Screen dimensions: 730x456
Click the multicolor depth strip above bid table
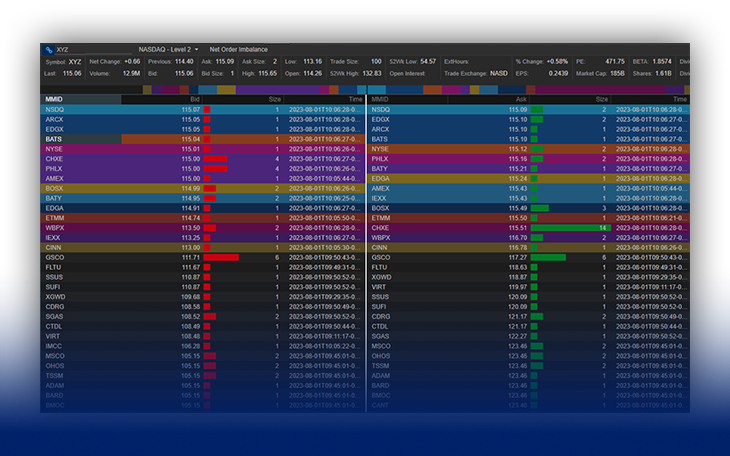[200, 89]
